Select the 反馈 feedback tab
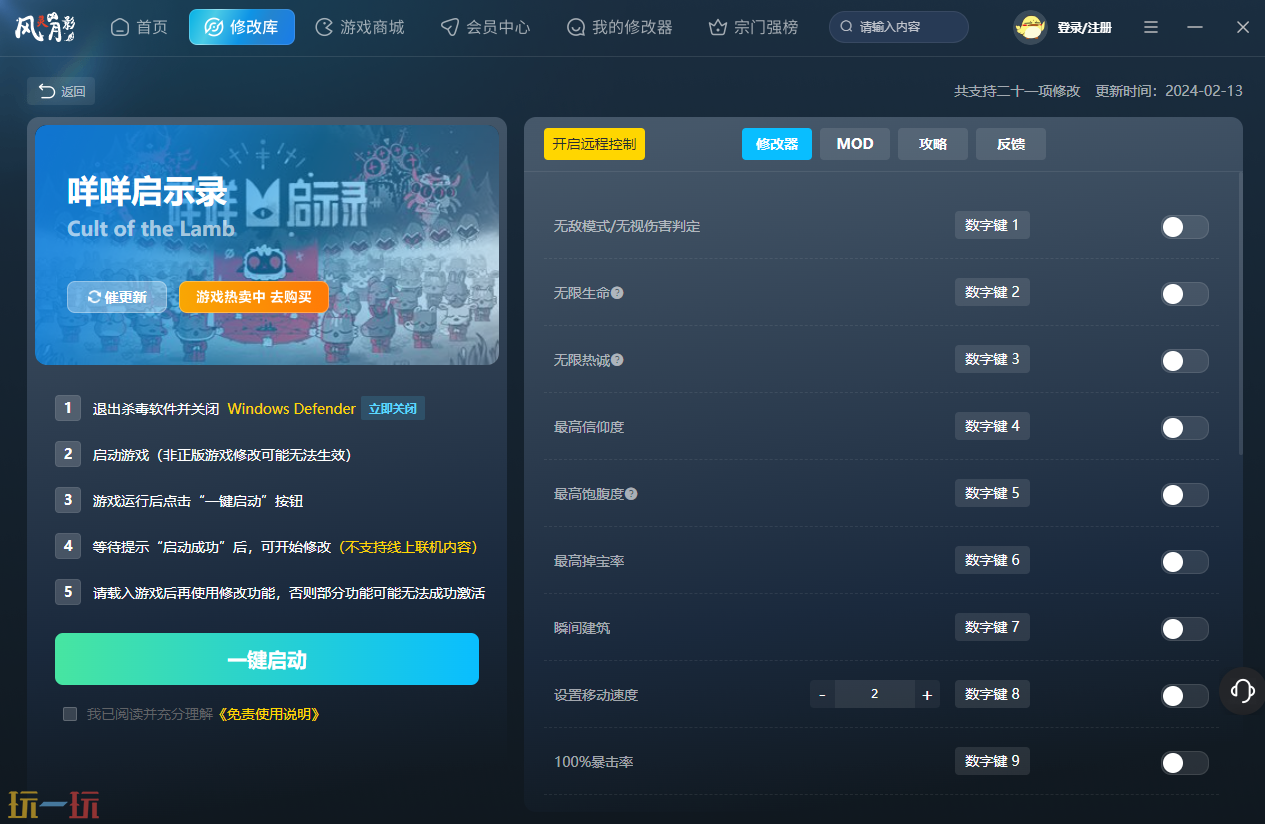The height and width of the screenshot is (824, 1265). [1011, 144]
